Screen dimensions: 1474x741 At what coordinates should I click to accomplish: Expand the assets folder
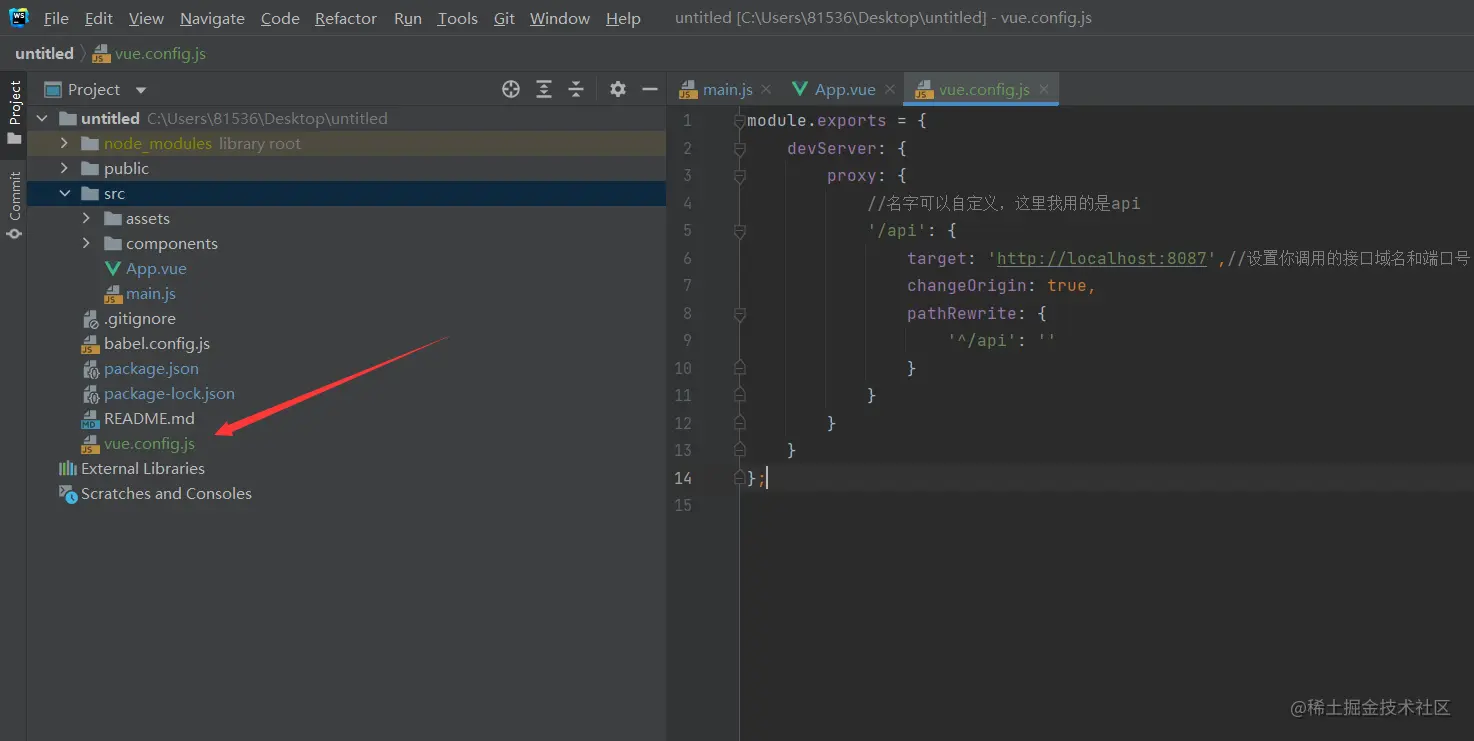pos(86,218)
